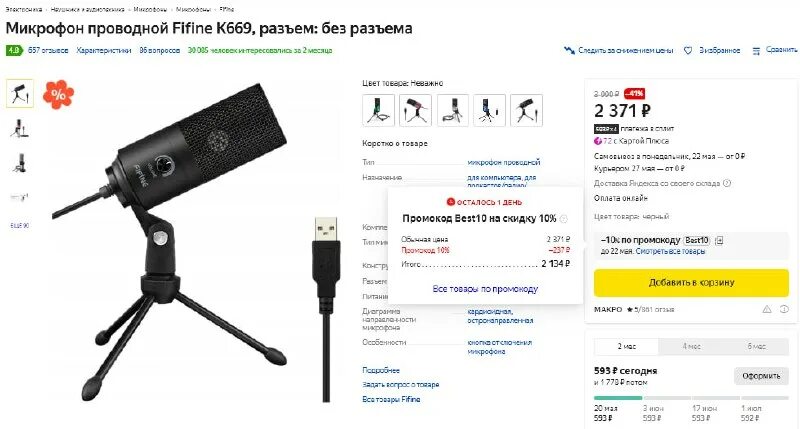The height and width of the screenshot is (429, 800).
Task: Select second microphone thumbnail in gallery
Action: click(x=20, y=128)
